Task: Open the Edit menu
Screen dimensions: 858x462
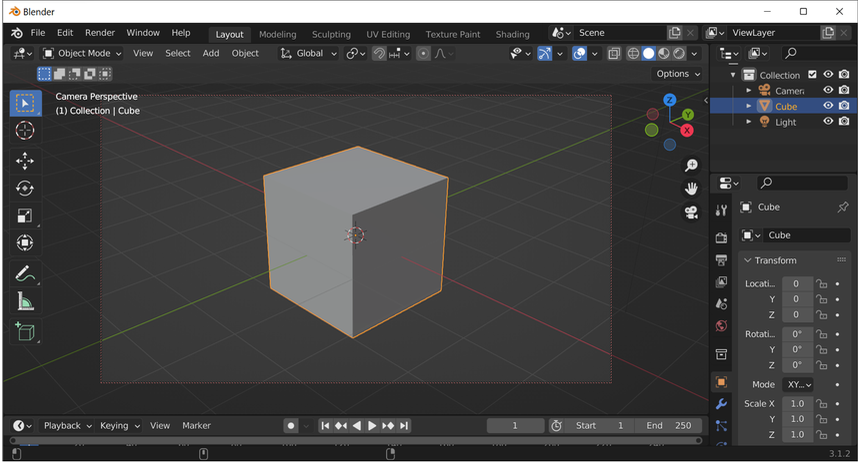Action: 65,33
